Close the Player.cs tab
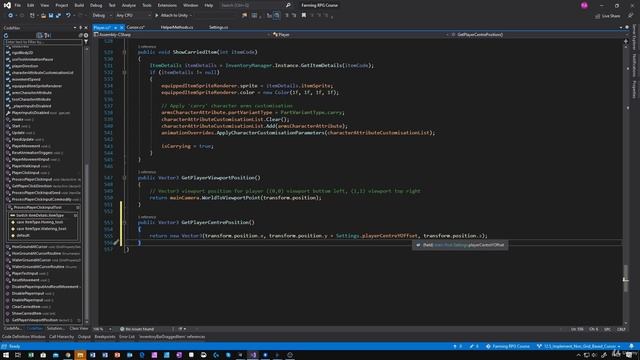 pos(122,27)
